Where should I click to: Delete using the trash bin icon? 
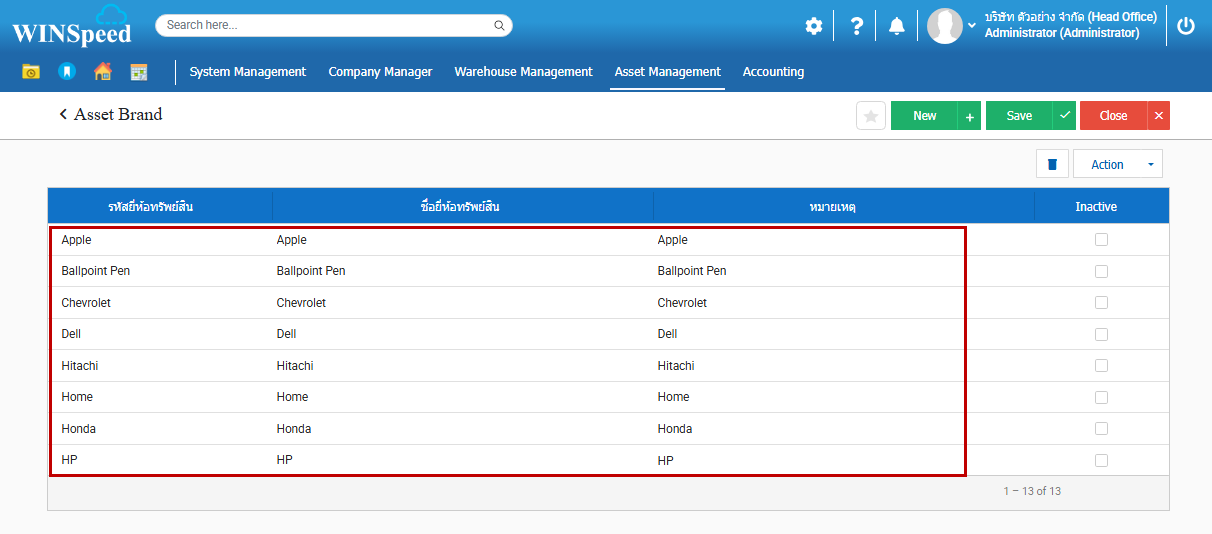(x=1052, y=164)
